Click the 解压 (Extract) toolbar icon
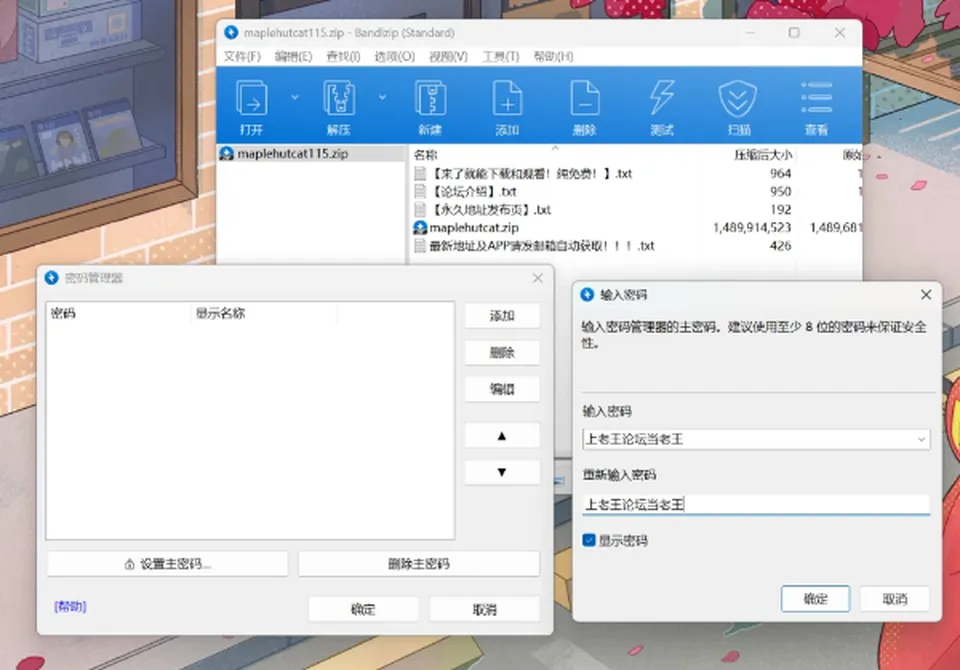The width and height of the screenshot is (960, 670). pos(339,107)
